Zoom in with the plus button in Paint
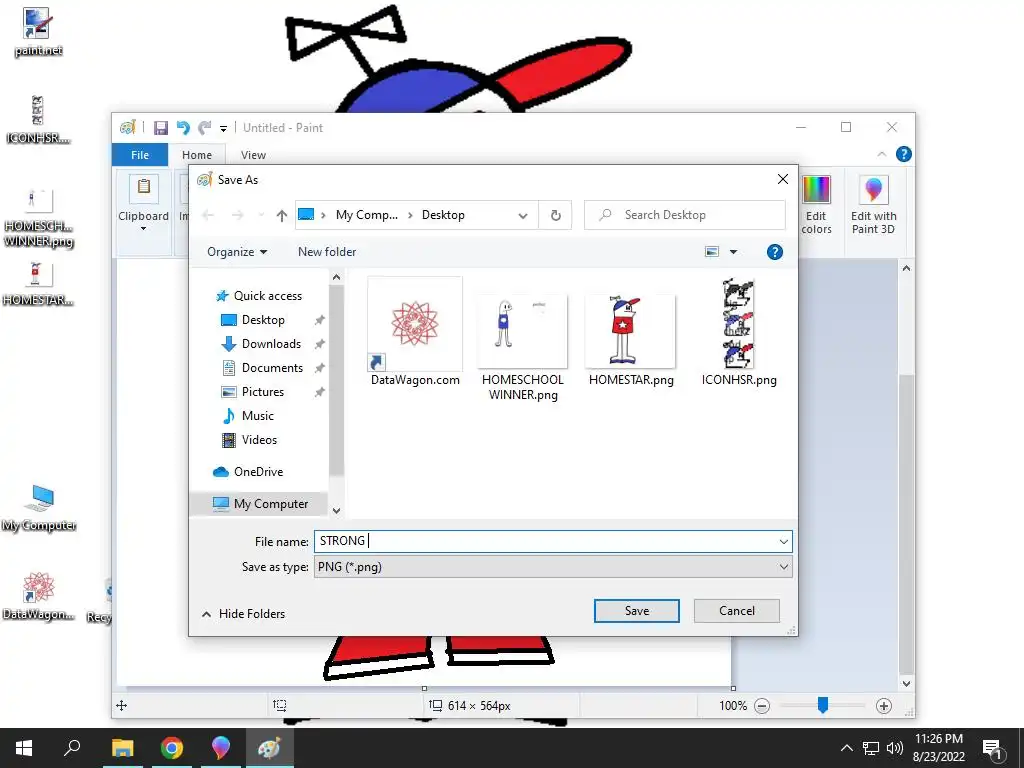The width and height of the screenshot is (1024, 768). 884,706
